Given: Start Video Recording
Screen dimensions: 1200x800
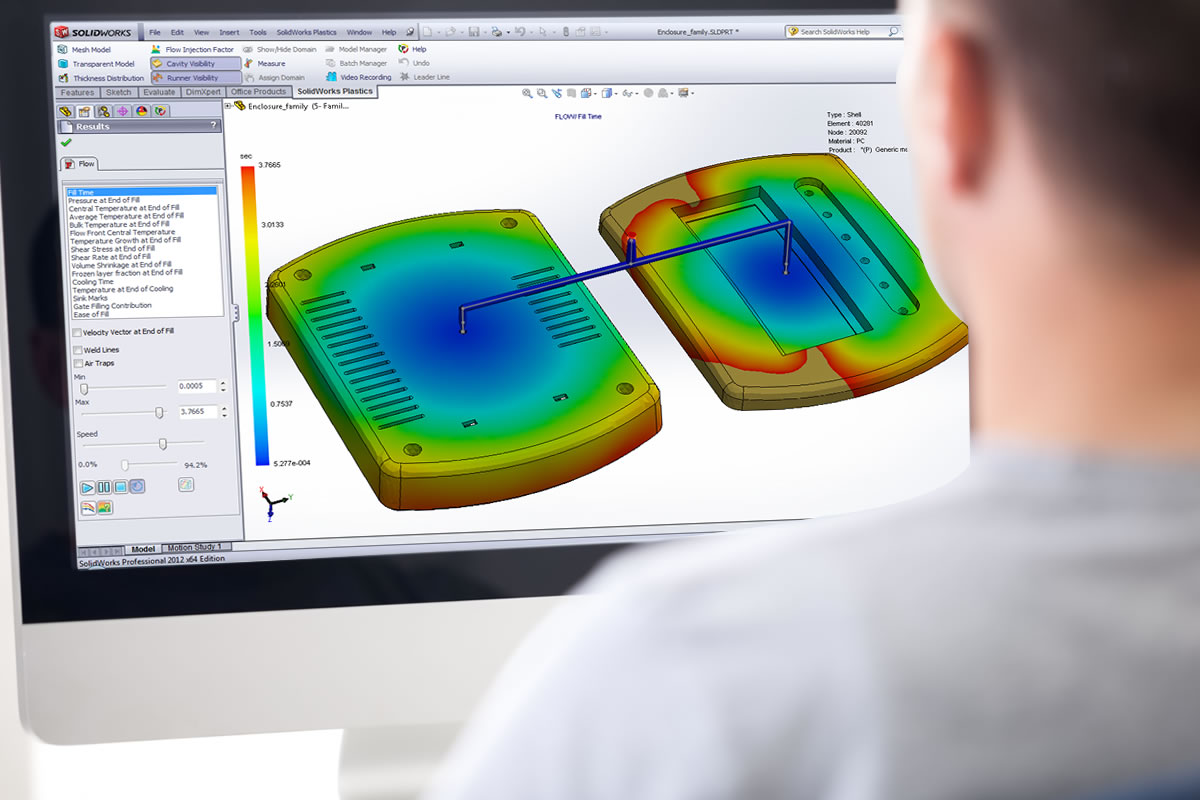Looking at the screenshot, I should click(358, 77).
